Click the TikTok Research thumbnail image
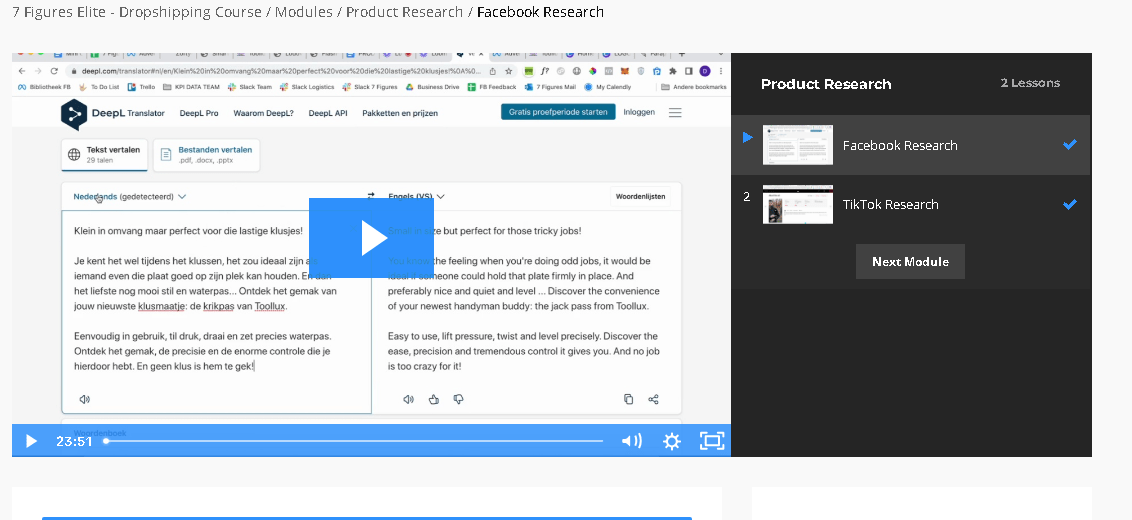The image size is (1132, 520). [797, 204]
